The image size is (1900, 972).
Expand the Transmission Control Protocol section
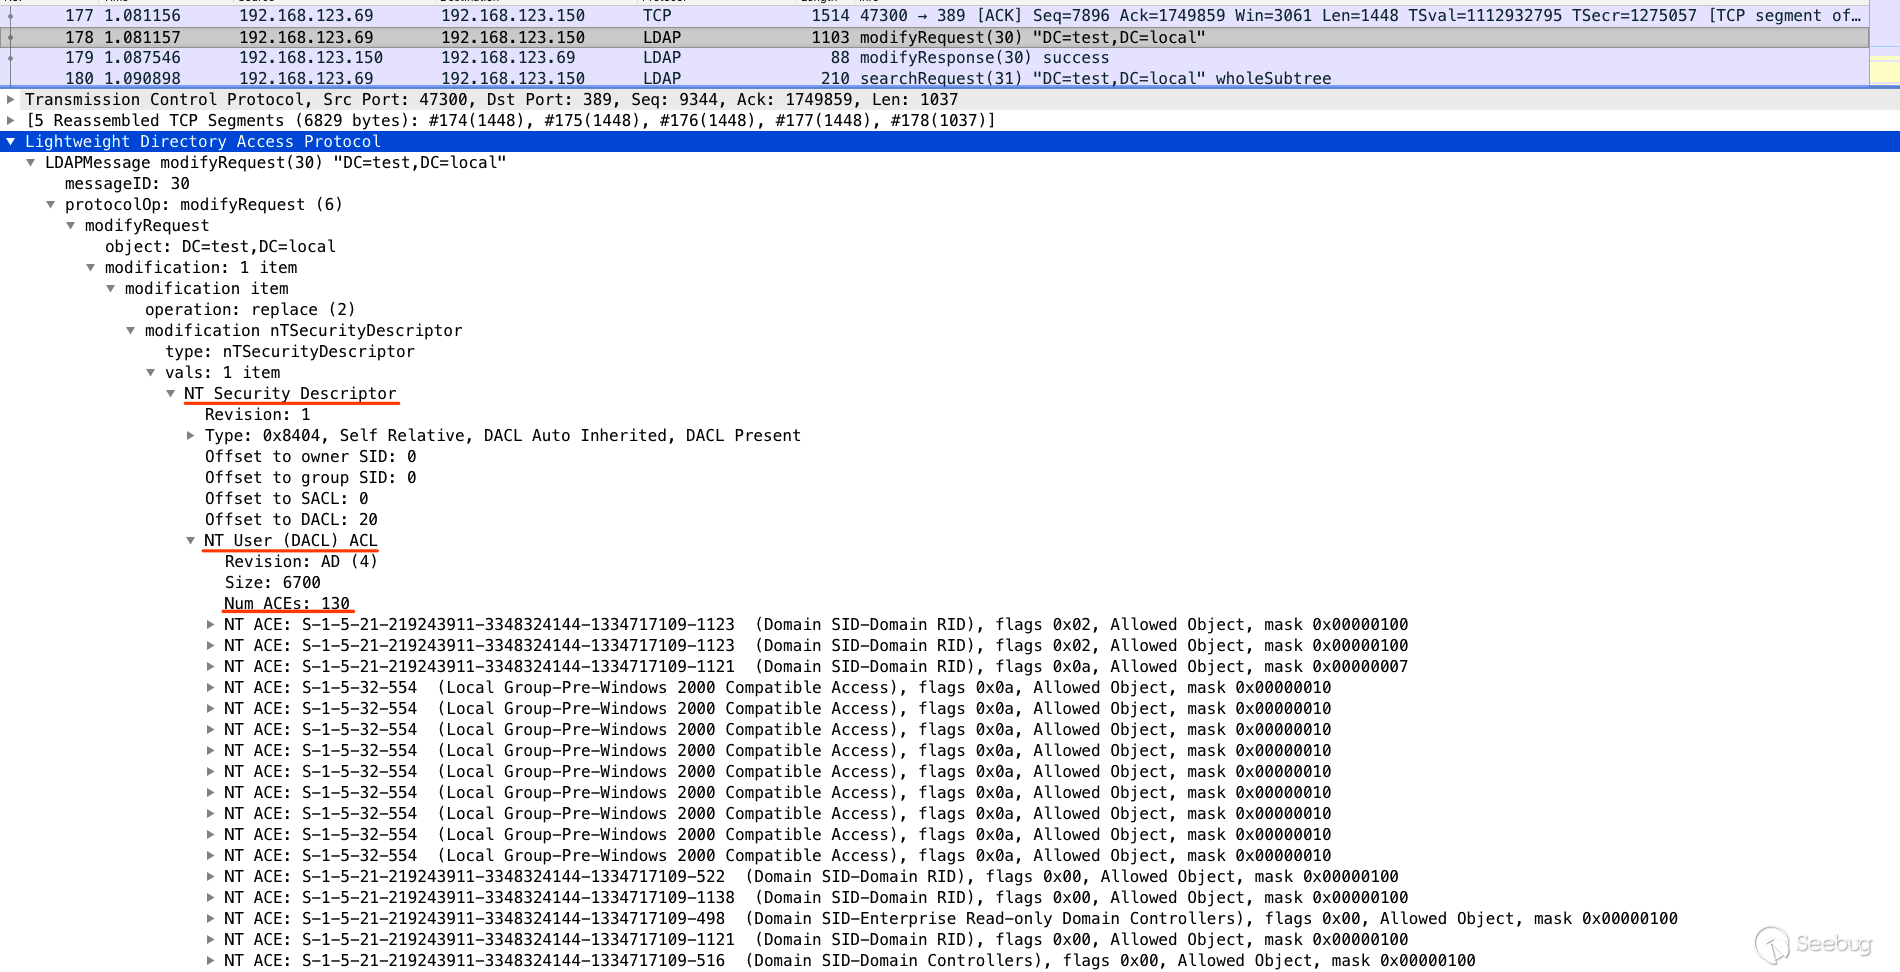(11, 100)
